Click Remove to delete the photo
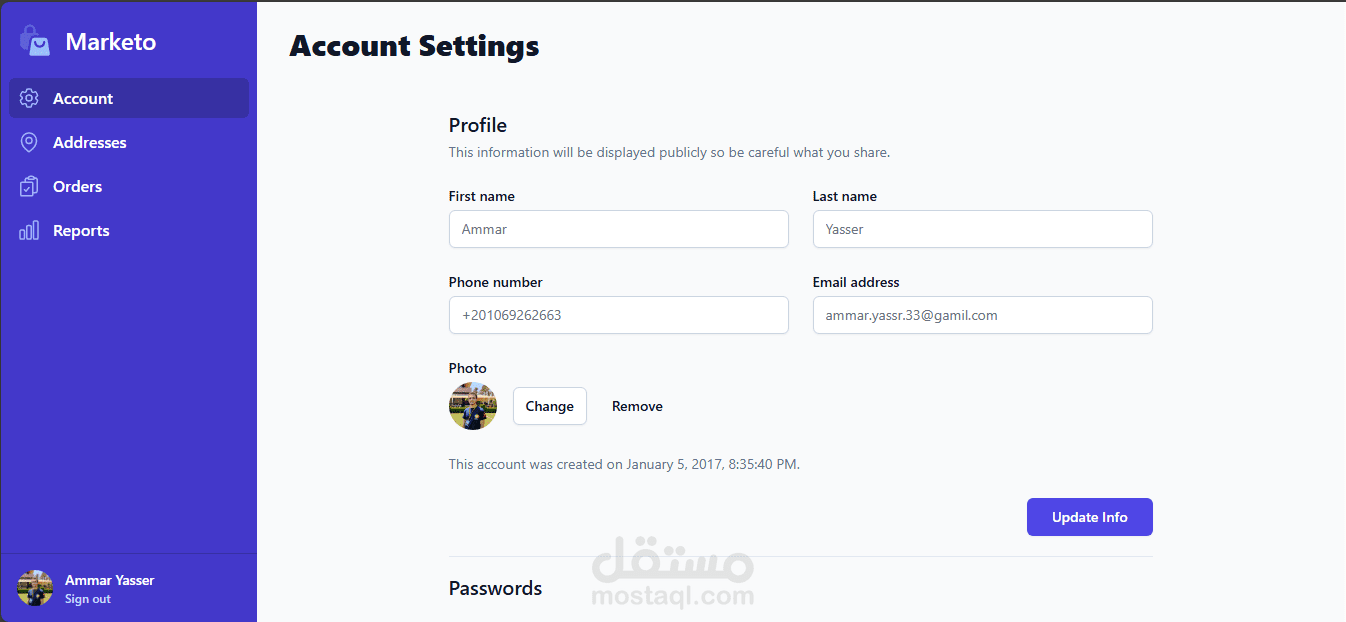The width and height of the screenshot is (1346, 622). click(637, 406)
